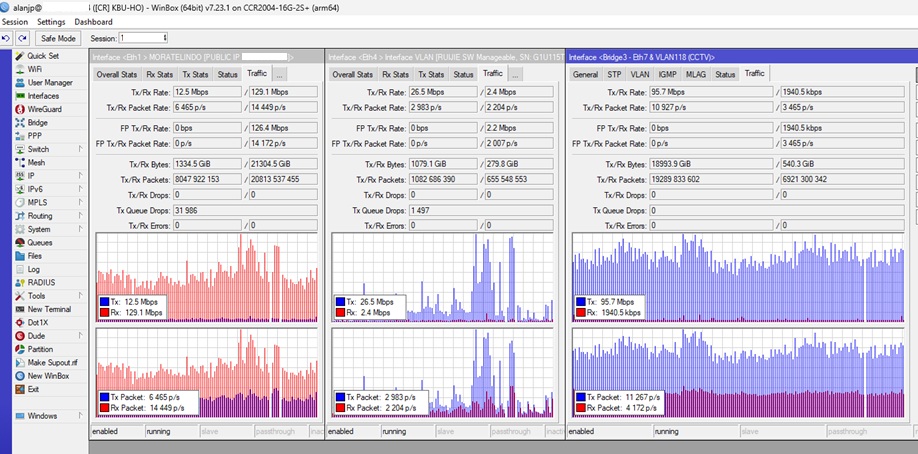Select Tx Stats tab in Eth1 window
The height and width of the screenshot is (454, 918).
(195, 74)
